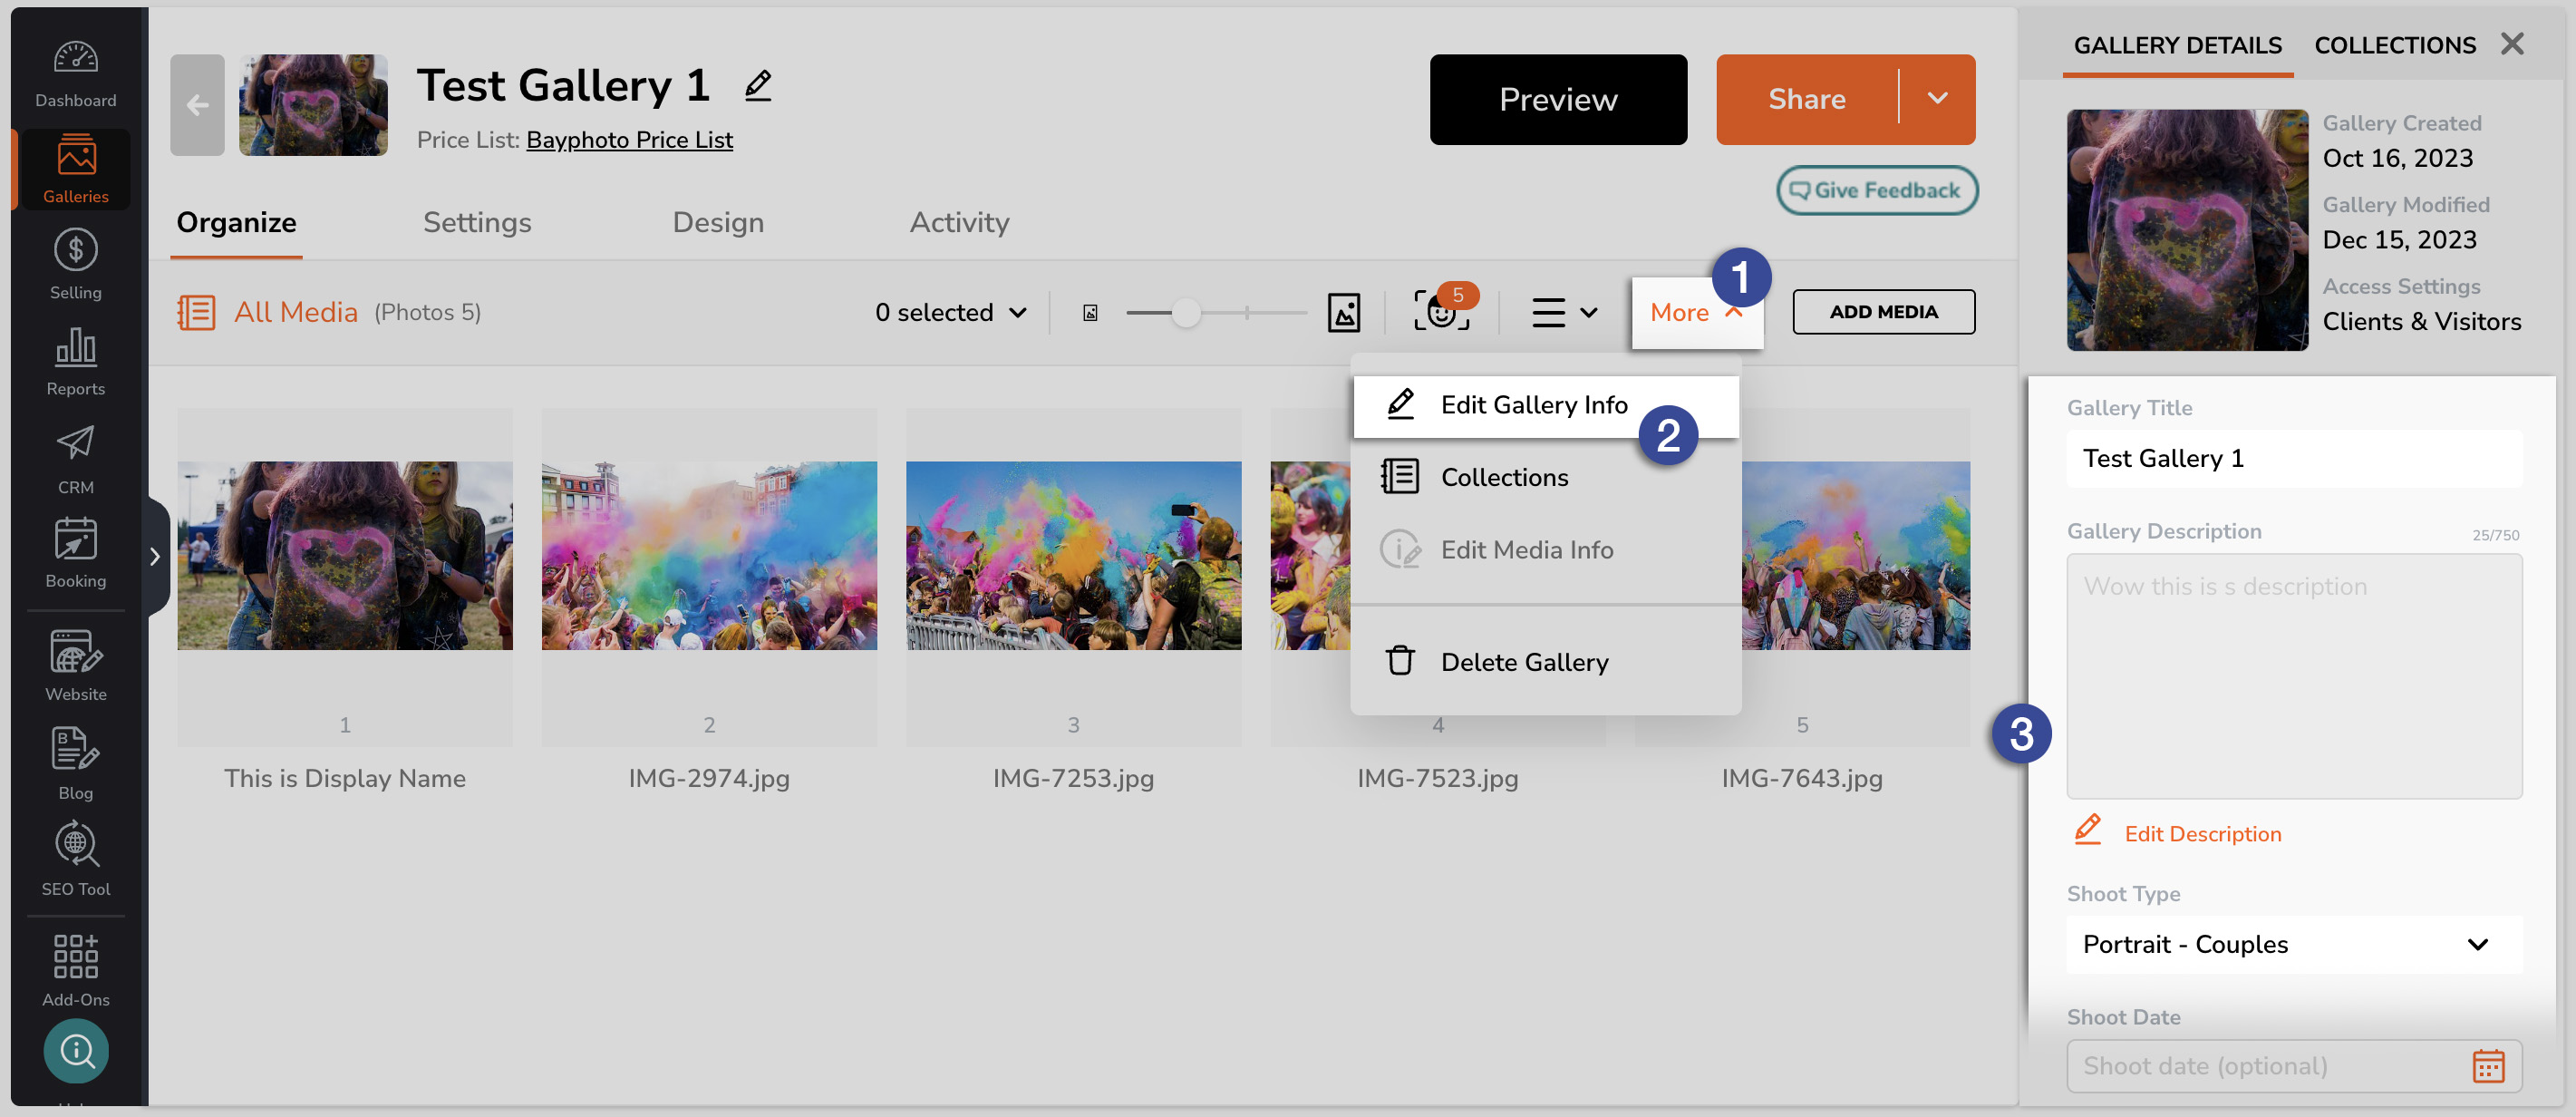Switch to the Settings tab
Image resolution: width=2576 pixels, height=1117 pixels.
click(477, 222)
